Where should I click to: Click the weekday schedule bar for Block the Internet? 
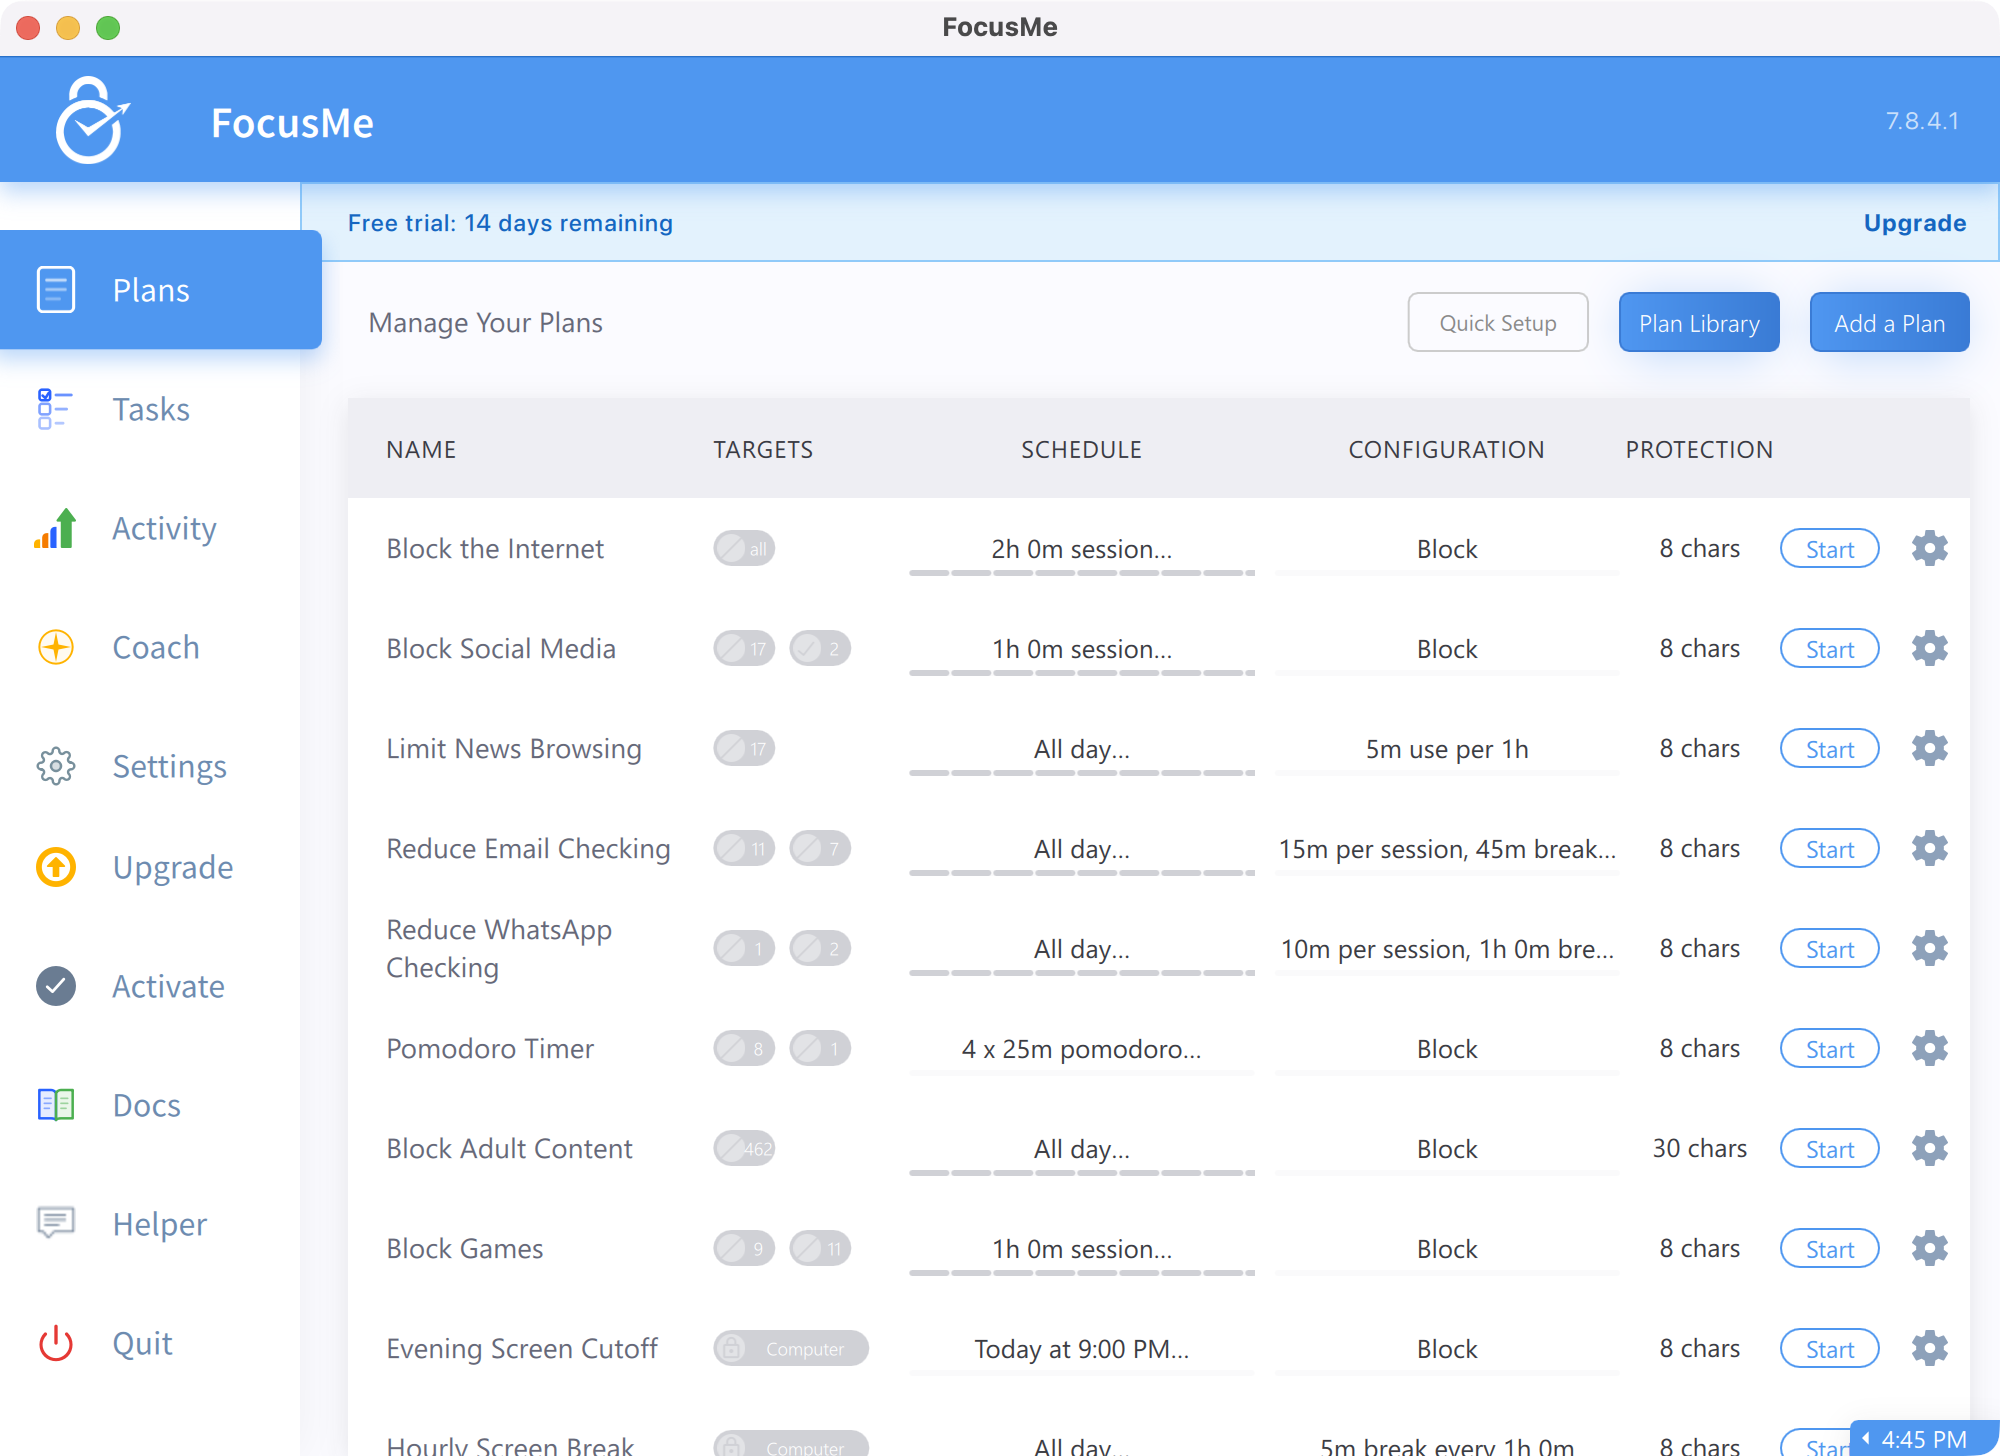coord(1081,573)
